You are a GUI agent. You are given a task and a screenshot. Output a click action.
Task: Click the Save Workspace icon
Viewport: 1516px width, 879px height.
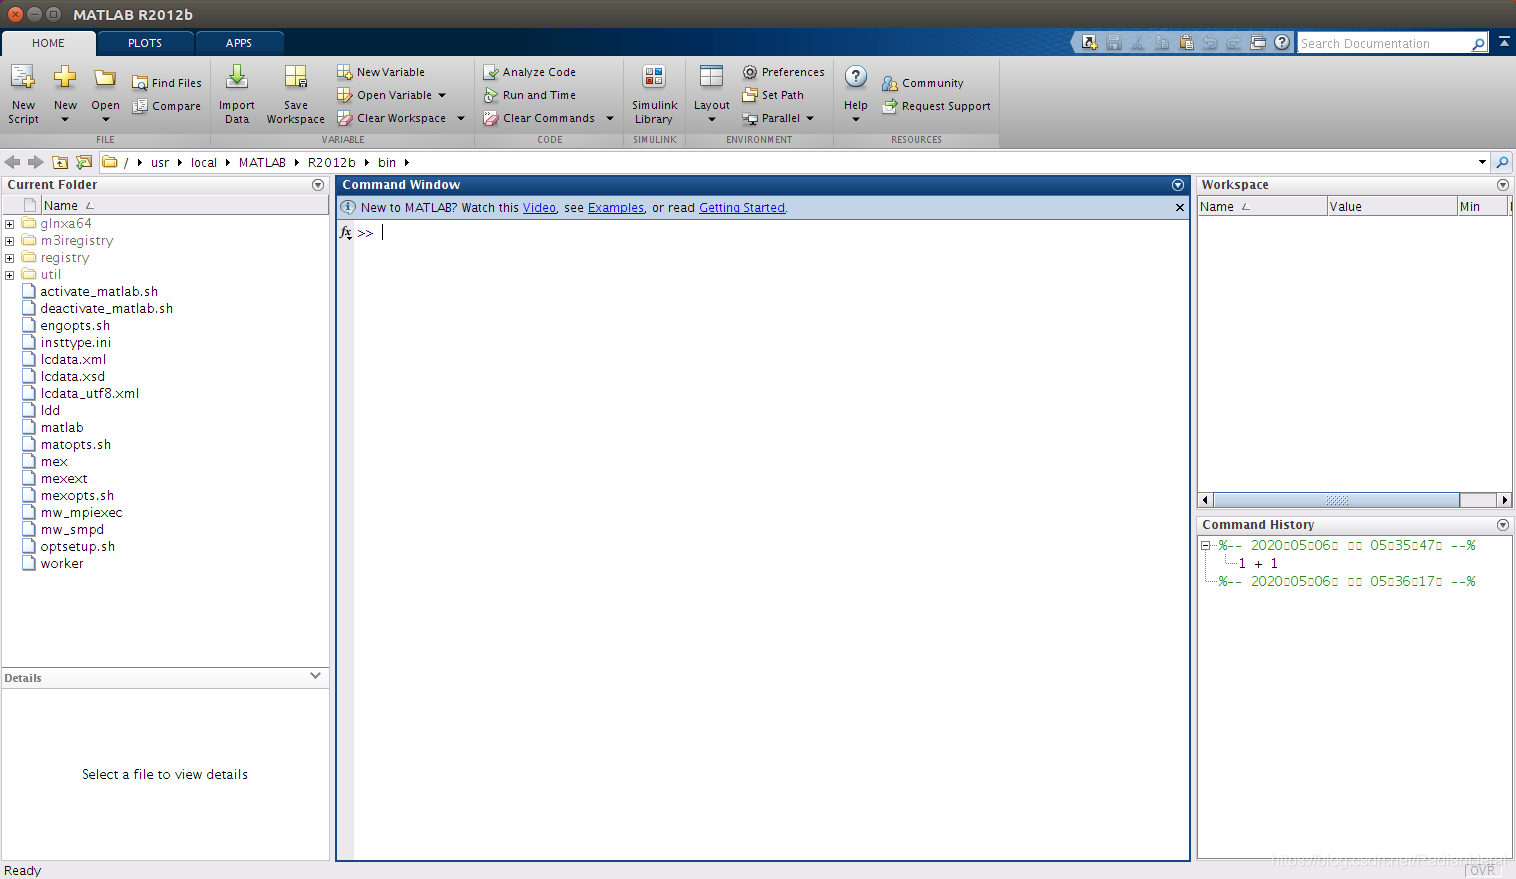296,77
